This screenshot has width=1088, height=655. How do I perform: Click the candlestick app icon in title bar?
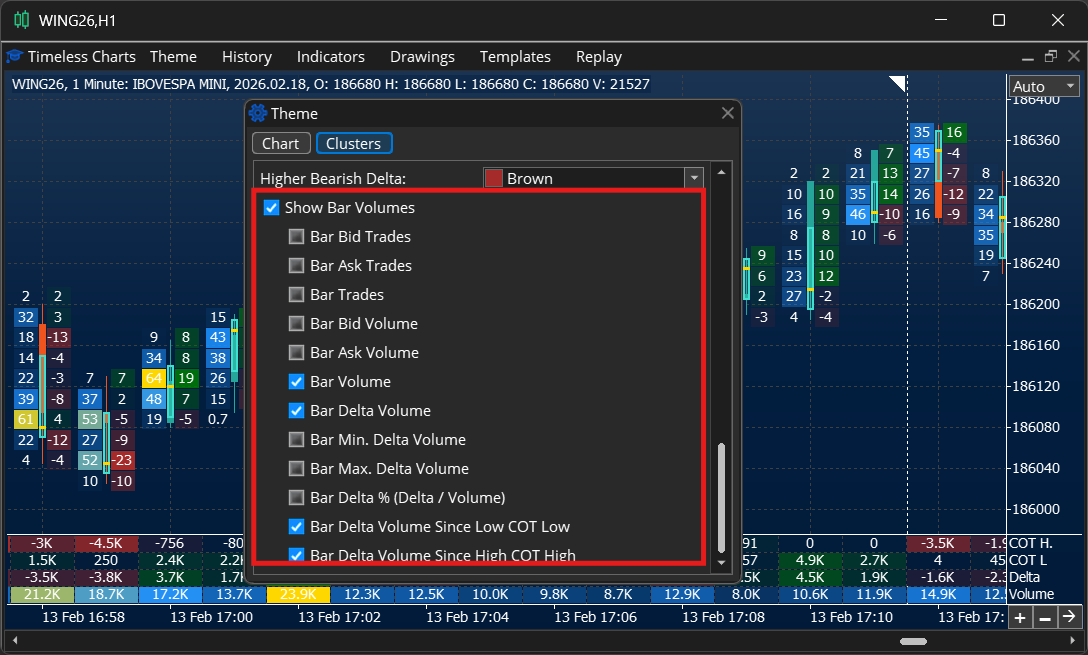(x=22, y=20)
